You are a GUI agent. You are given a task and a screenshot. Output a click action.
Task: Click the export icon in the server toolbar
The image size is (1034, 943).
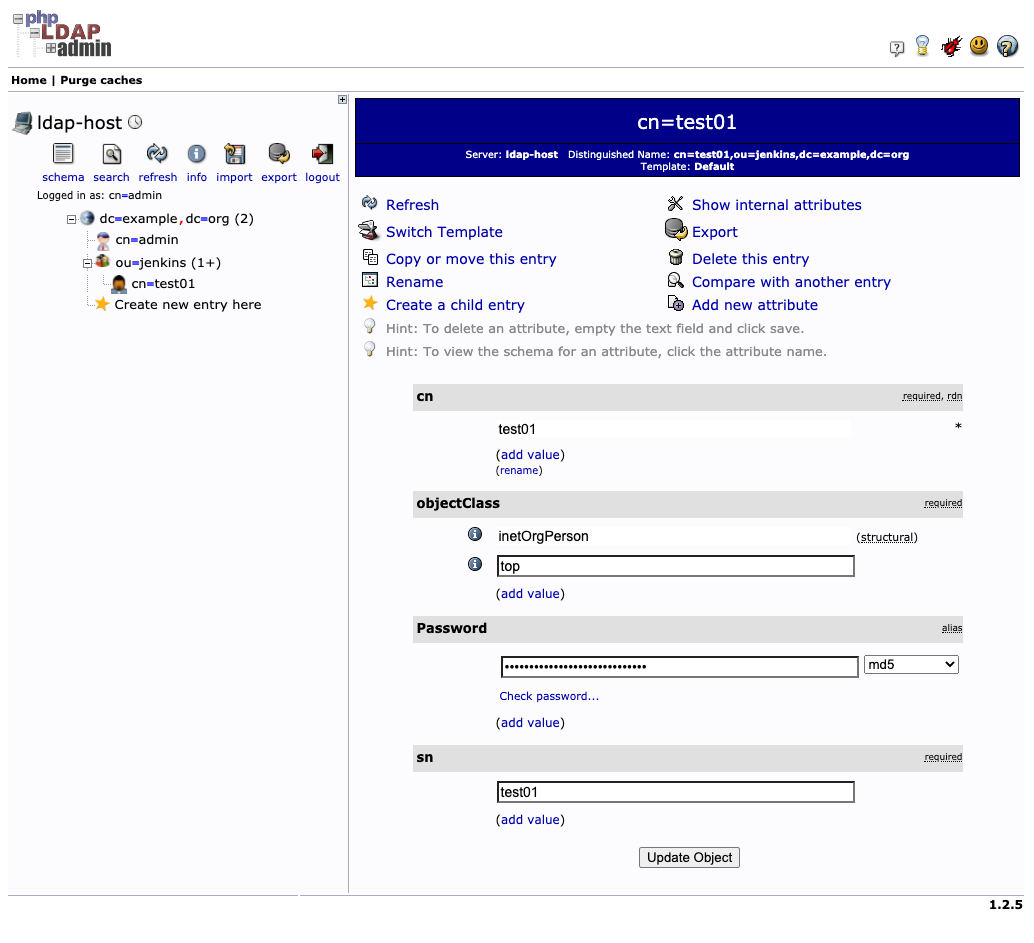[278, 155]
